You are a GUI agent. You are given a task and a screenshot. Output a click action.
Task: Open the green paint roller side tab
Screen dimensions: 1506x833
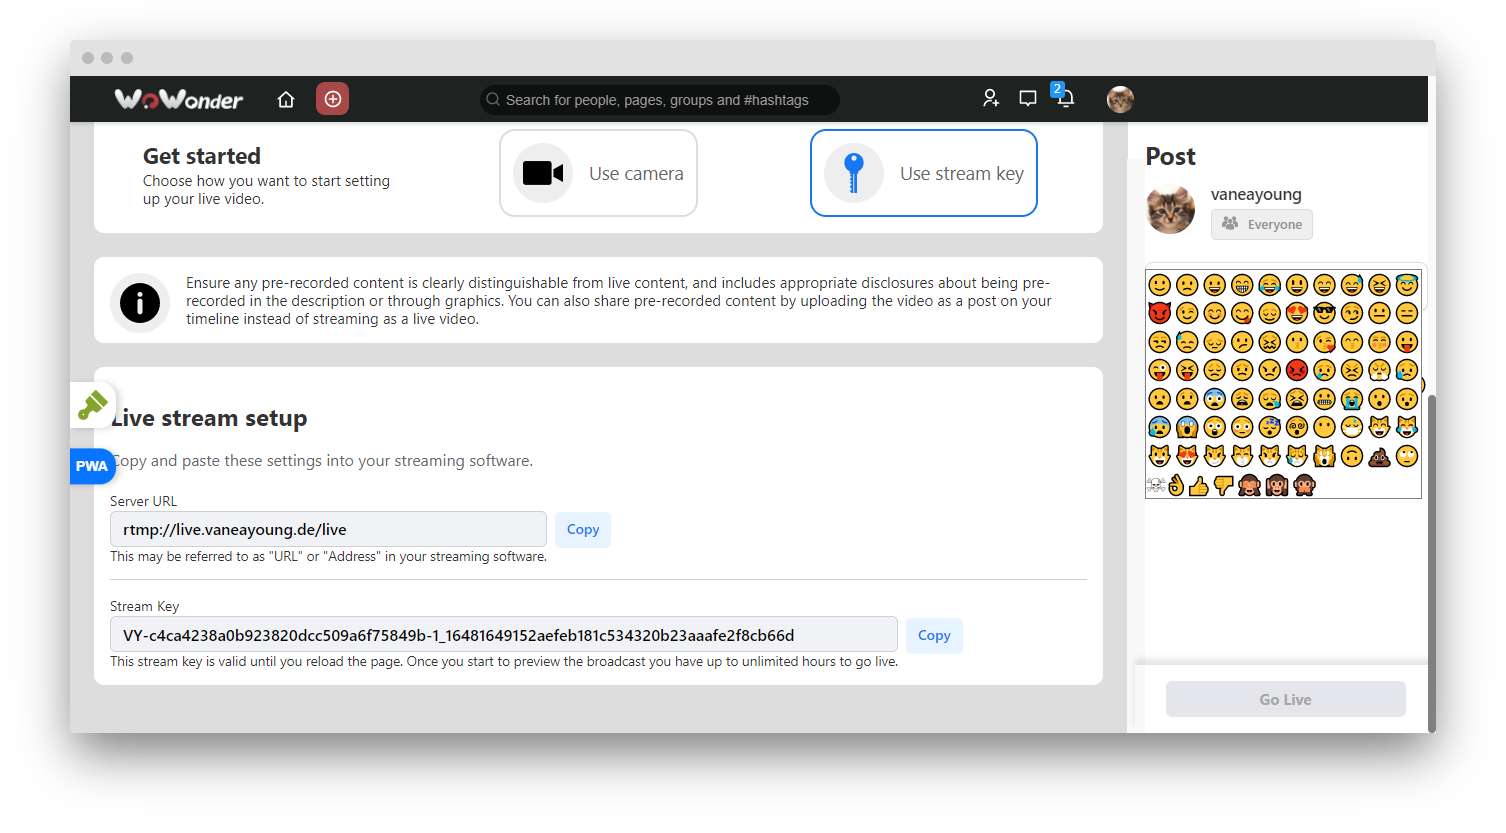[92, 405]
